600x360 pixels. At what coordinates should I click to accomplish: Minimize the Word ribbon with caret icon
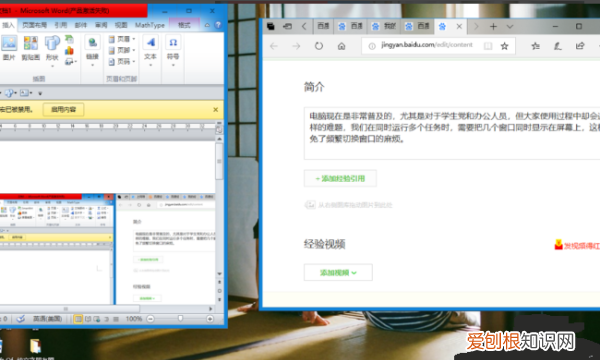207,25
